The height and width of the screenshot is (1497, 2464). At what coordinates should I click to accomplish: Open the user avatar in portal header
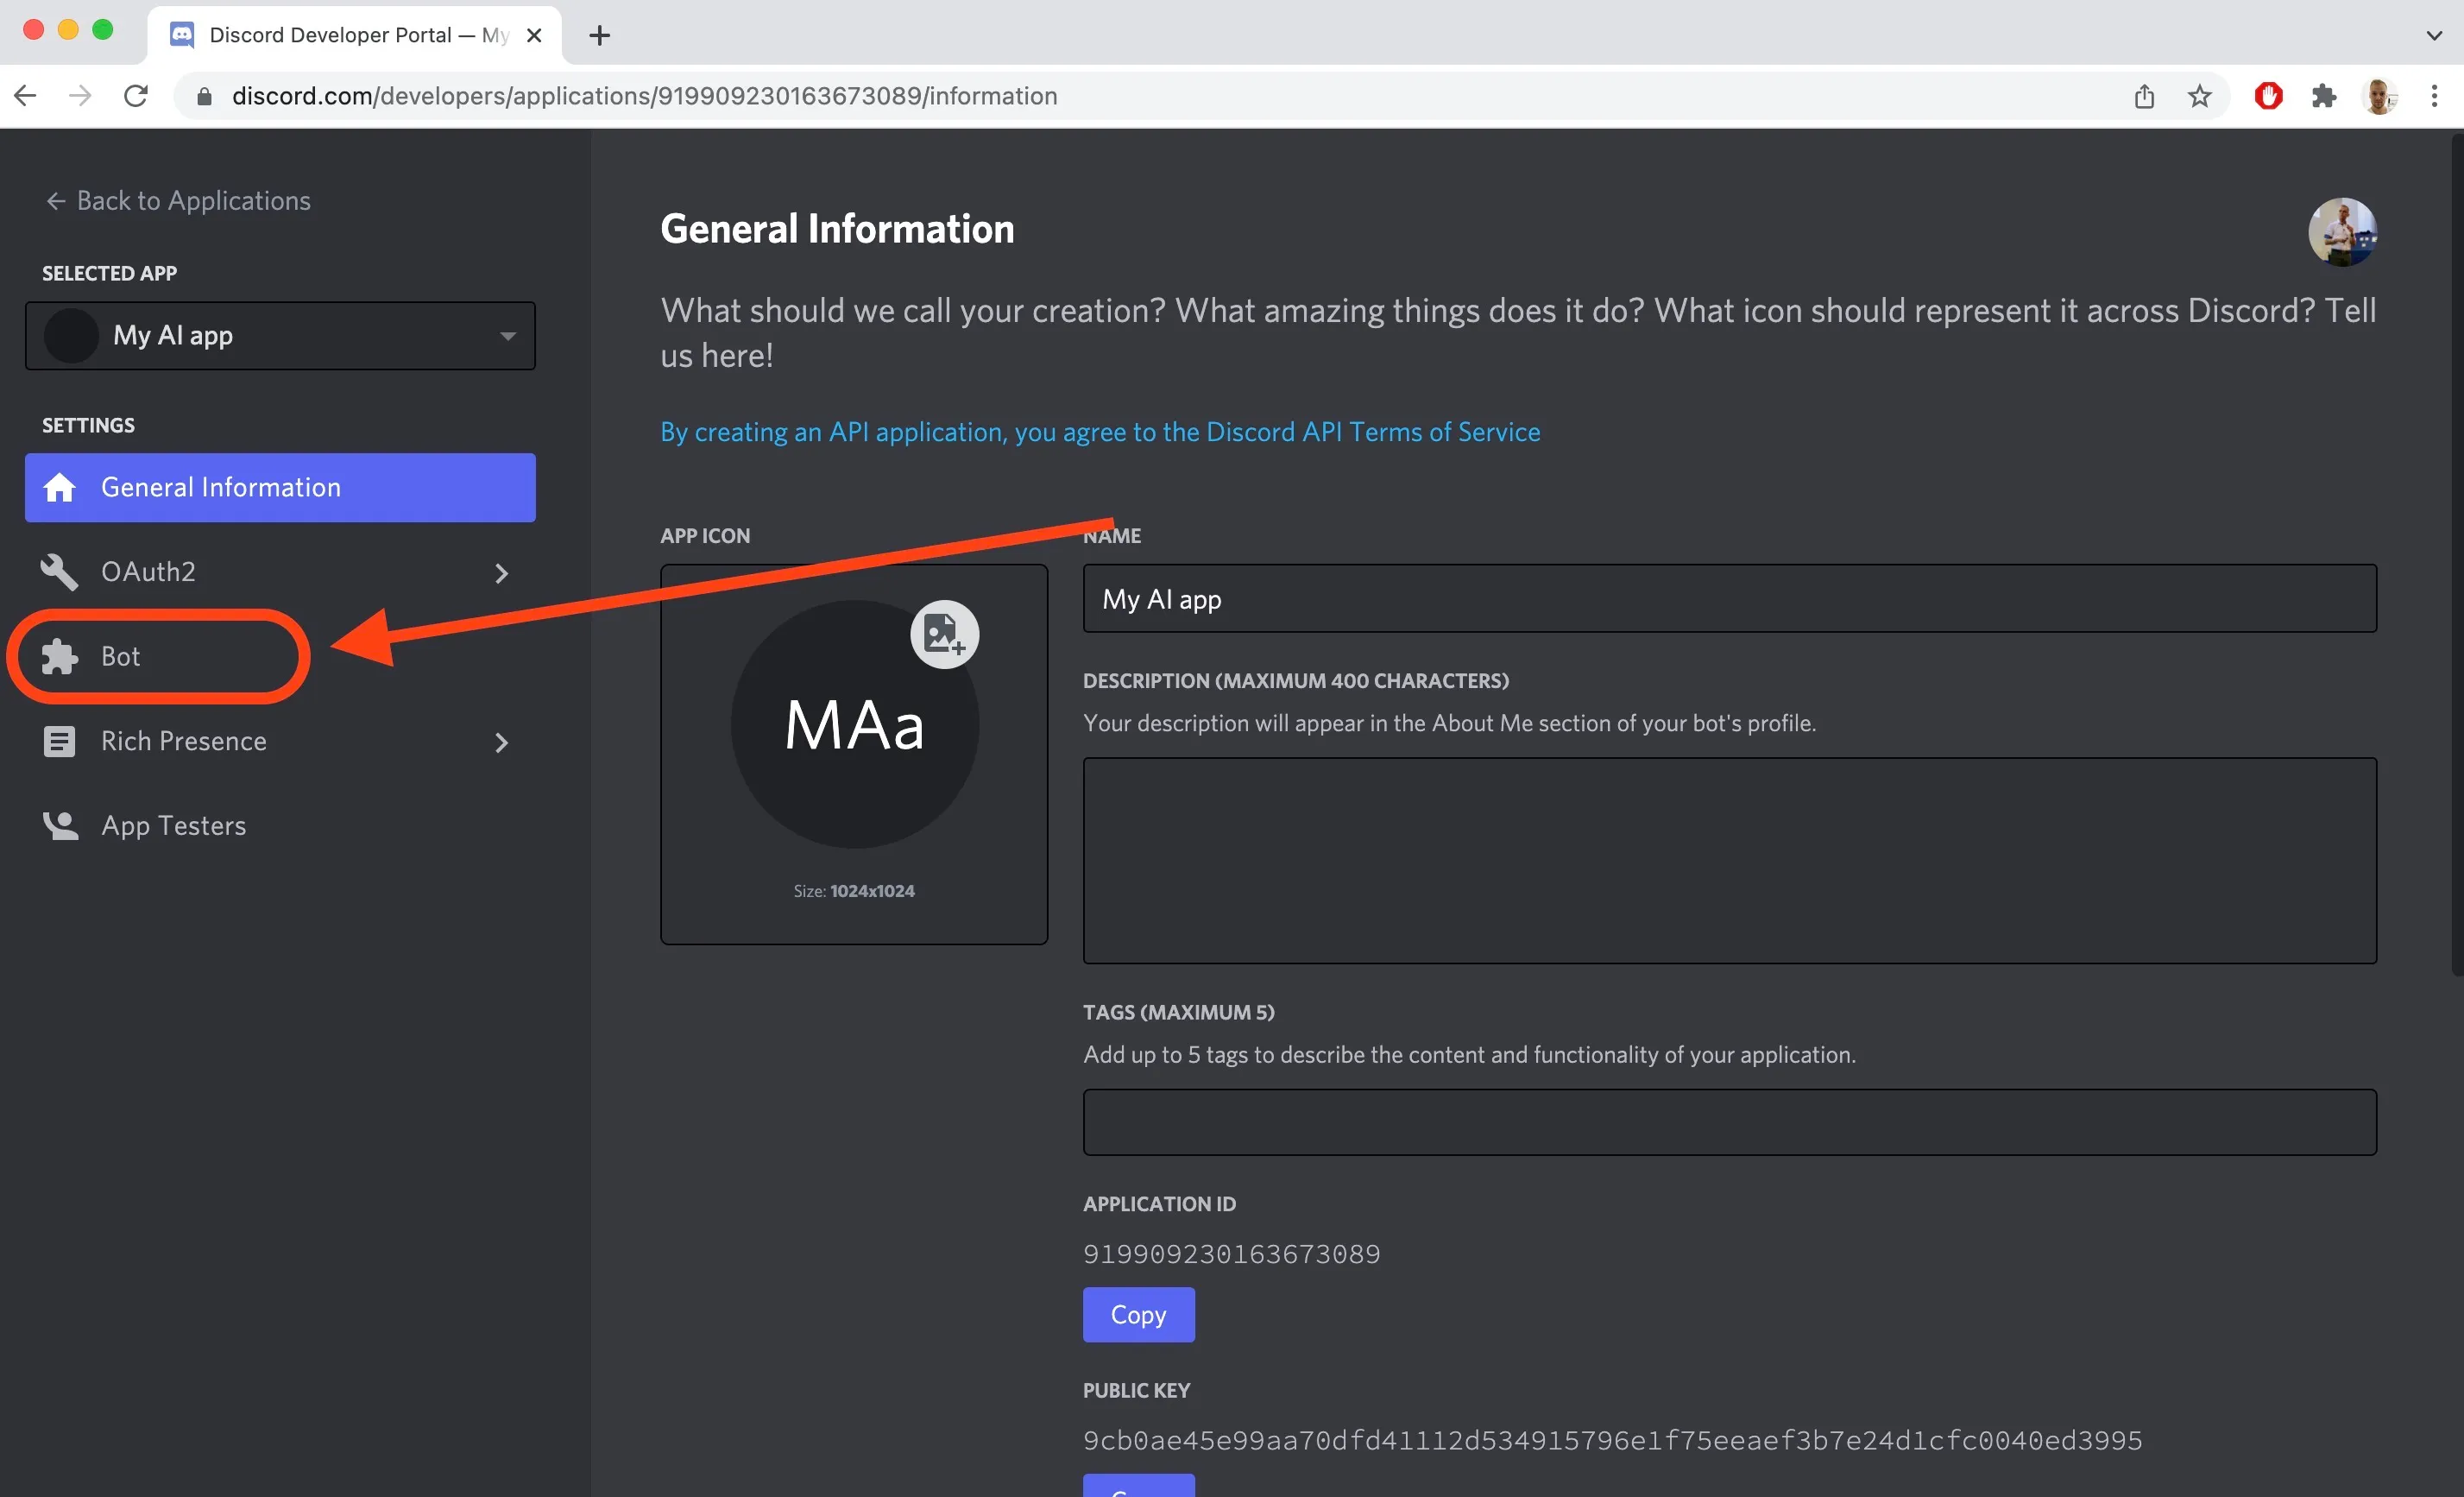pos(2342,231)
